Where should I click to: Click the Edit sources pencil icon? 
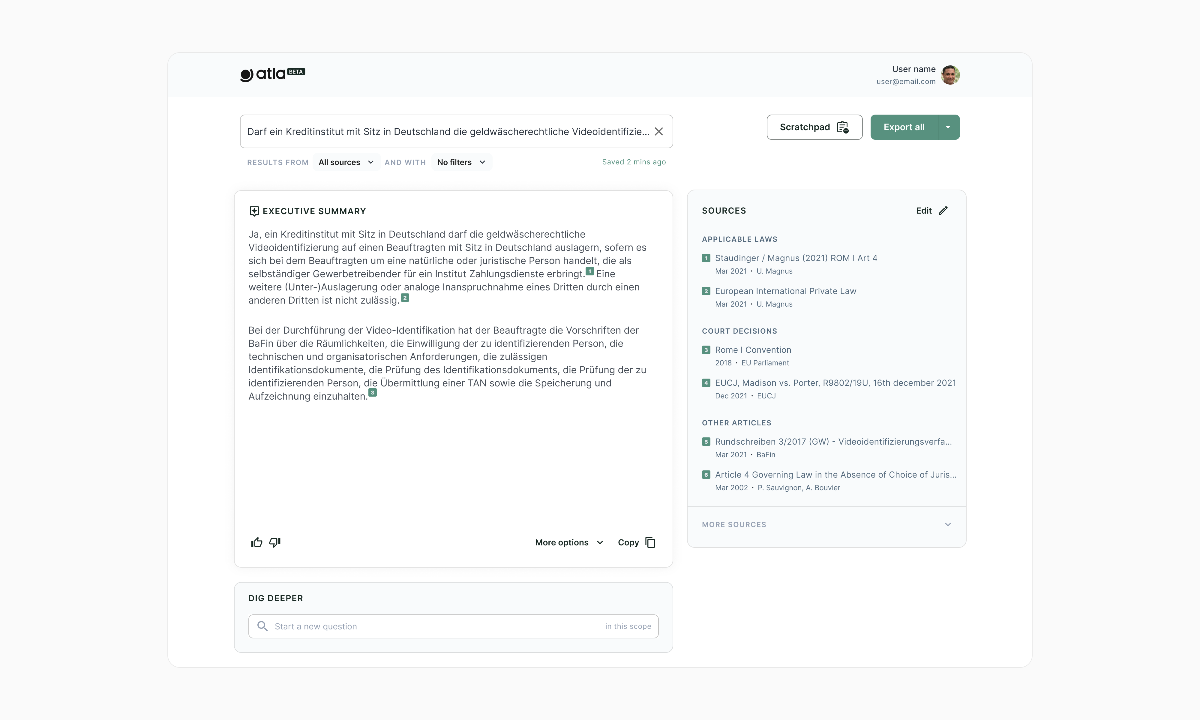tap(943, 211)
